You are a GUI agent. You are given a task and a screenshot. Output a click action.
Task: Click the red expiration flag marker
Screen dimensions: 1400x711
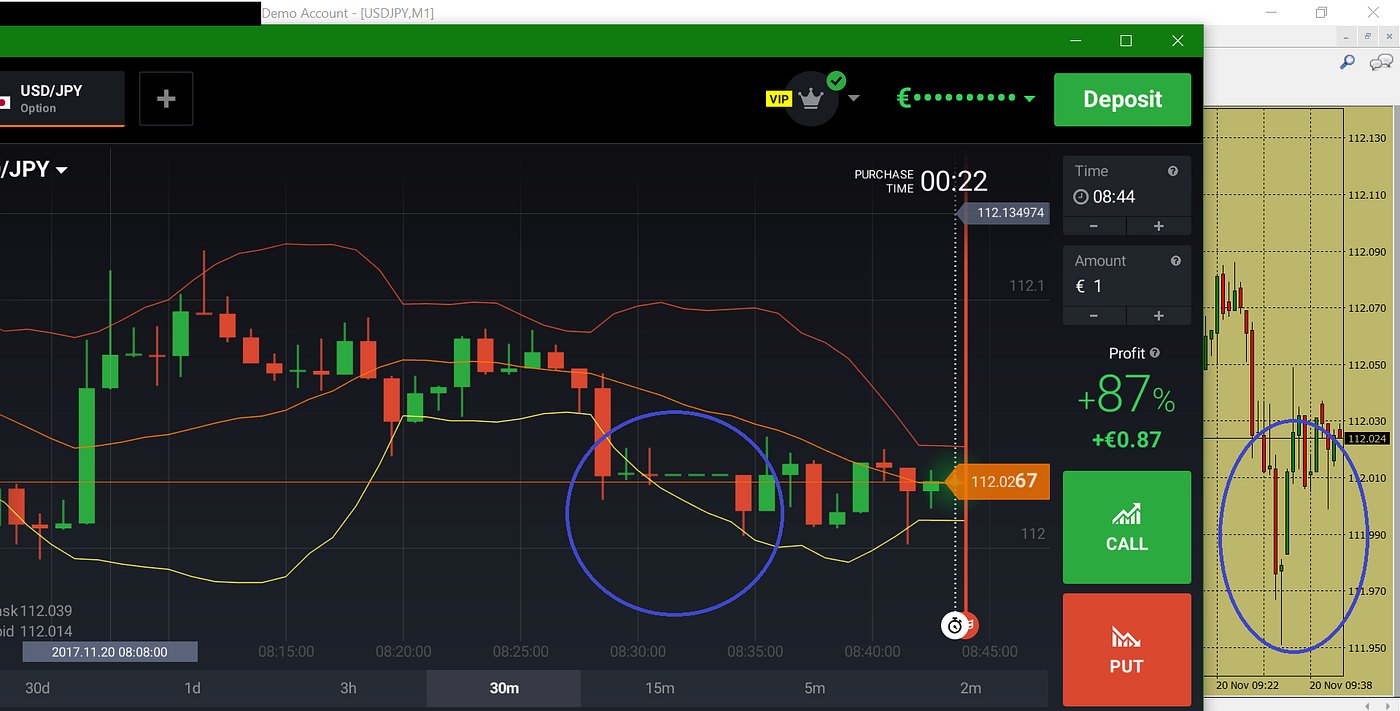972,626
